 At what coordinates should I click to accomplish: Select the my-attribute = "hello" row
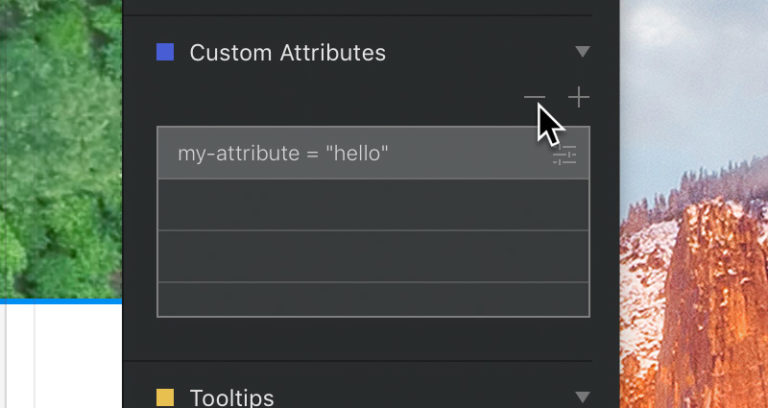click(x=350, y=154)
